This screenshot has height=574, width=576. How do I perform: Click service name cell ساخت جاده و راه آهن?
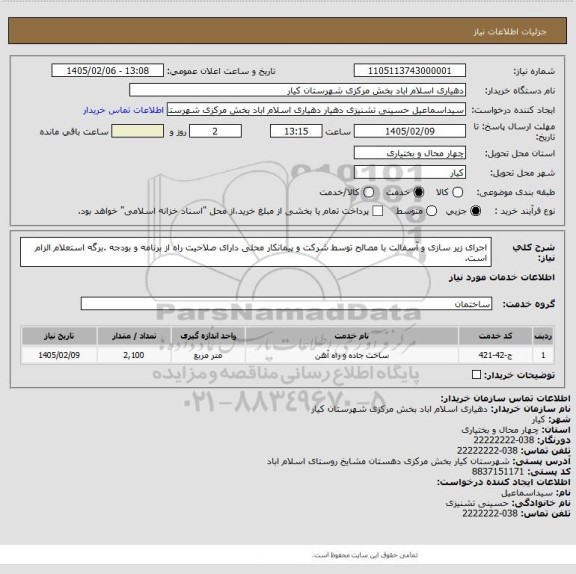click(x=352, y=355)
